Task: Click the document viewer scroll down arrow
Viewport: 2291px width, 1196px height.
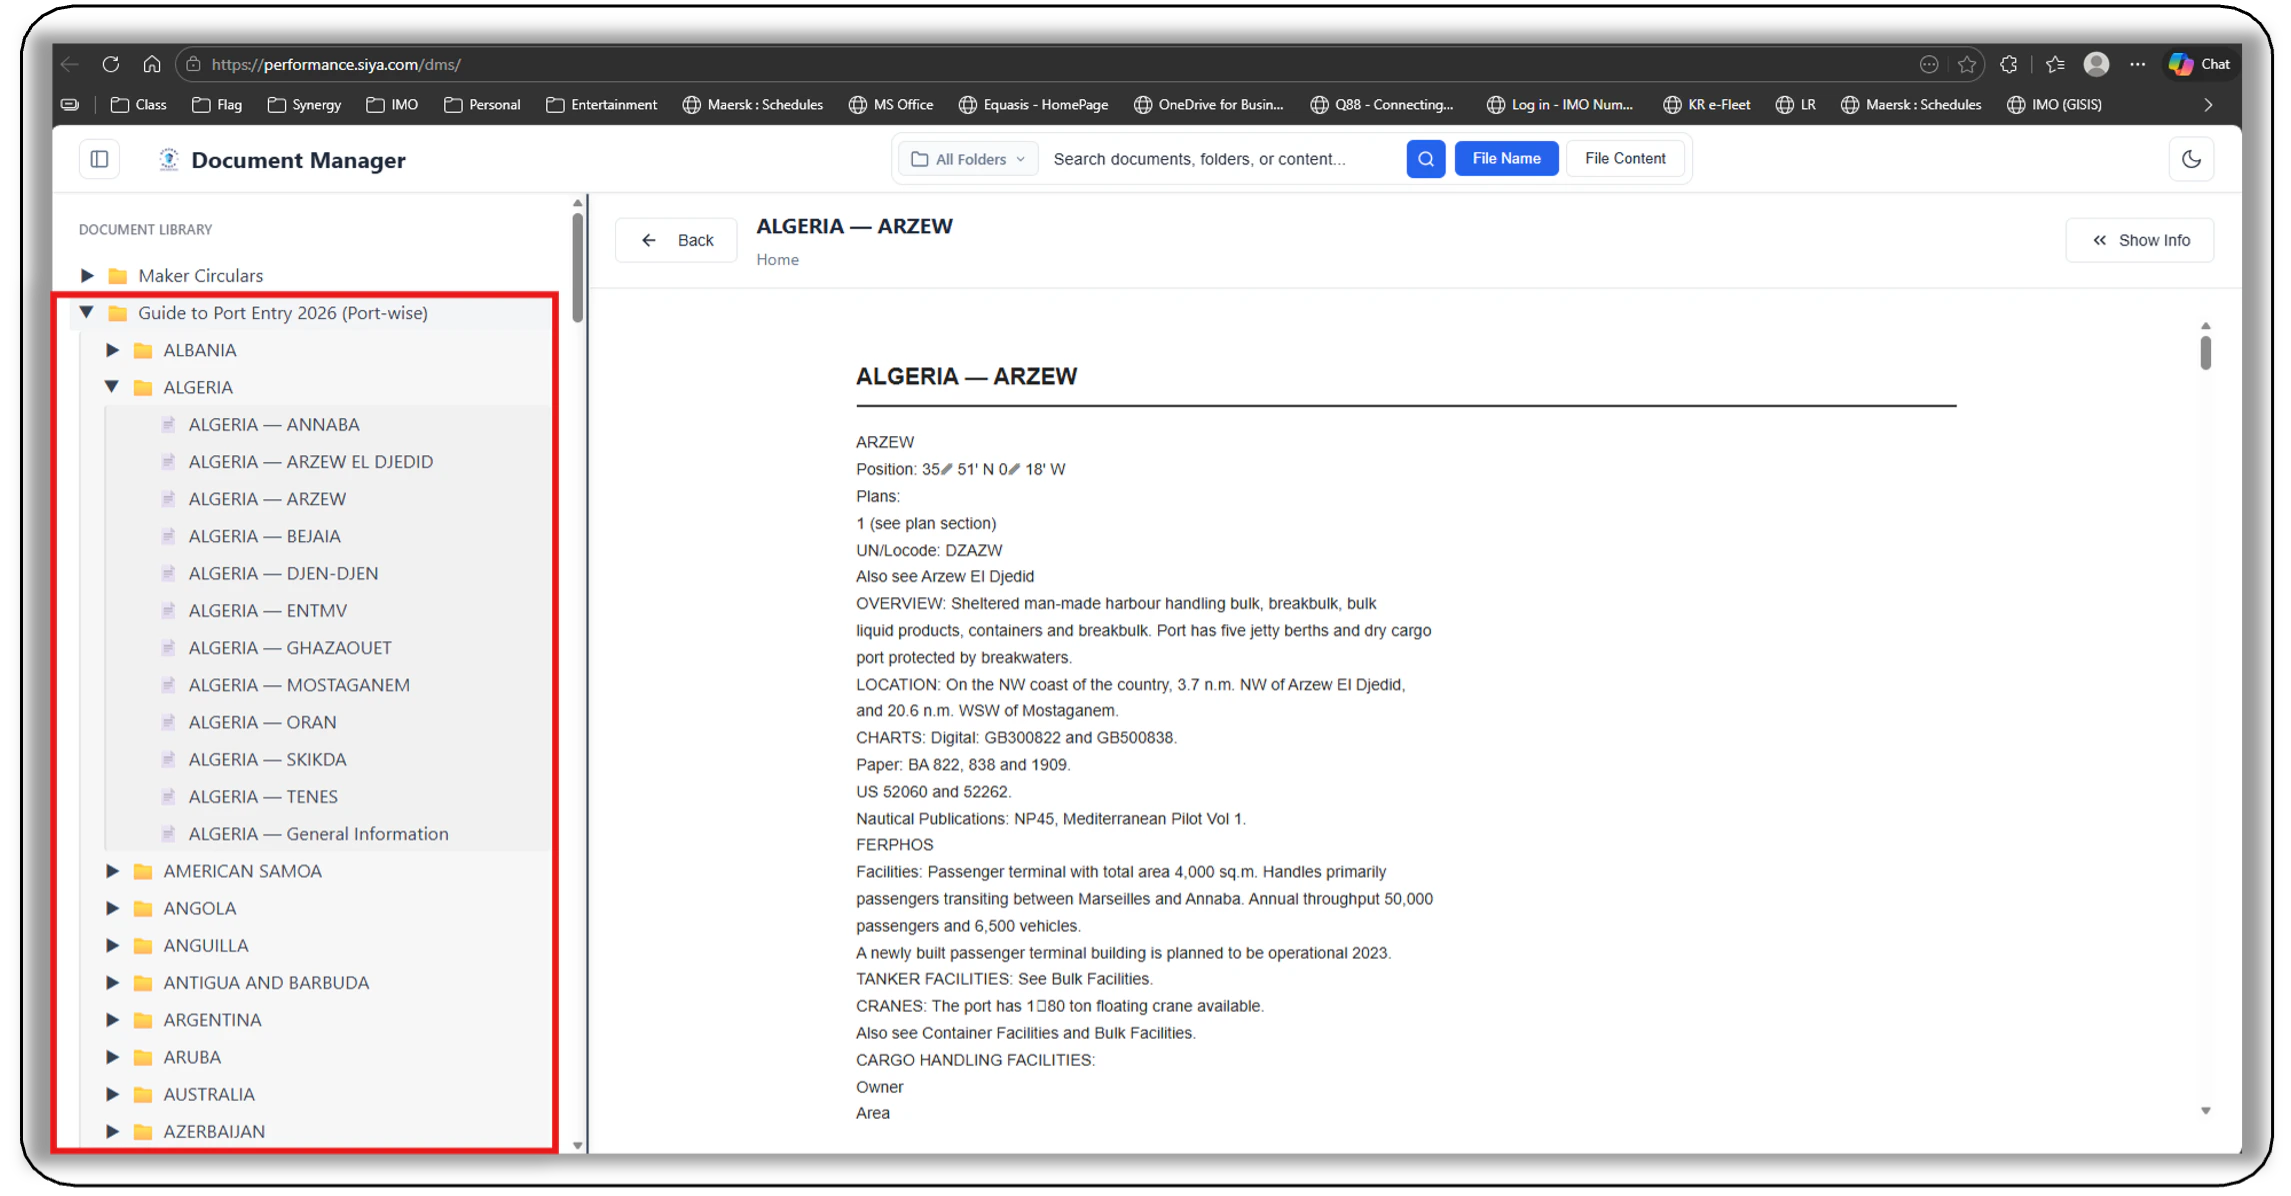Action: pos(2205,1111)
